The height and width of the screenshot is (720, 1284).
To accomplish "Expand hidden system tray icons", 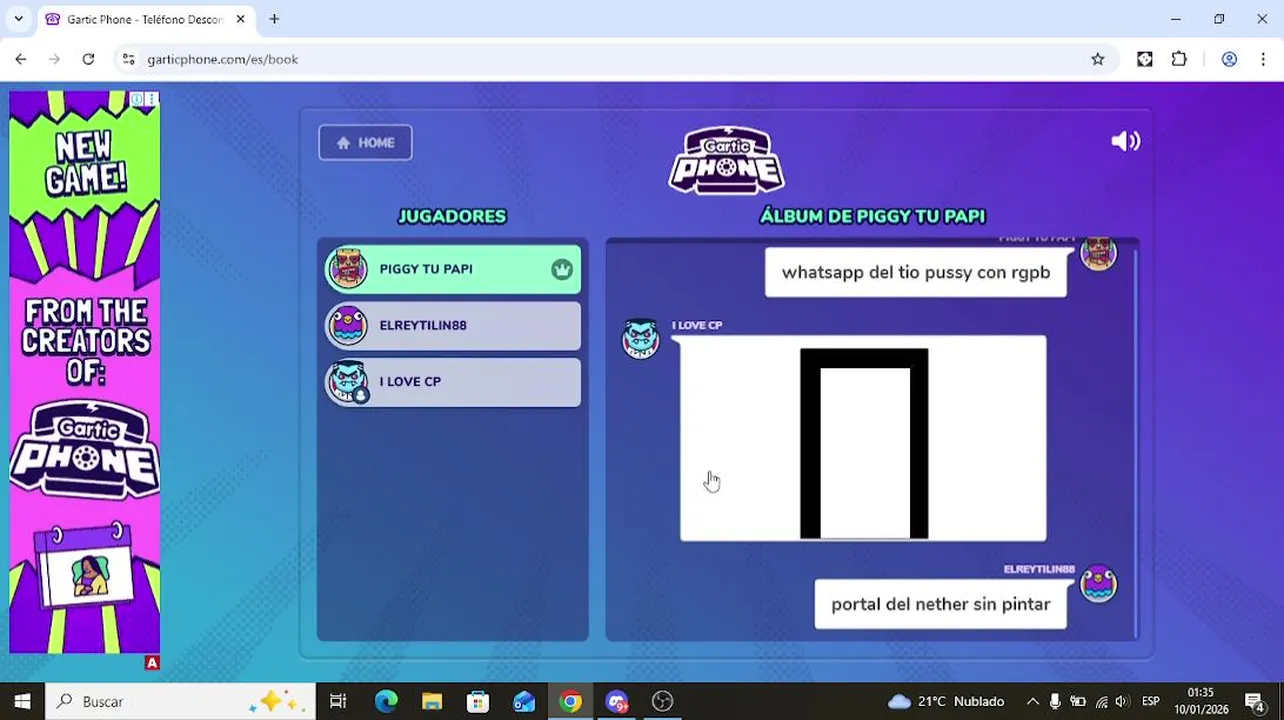I will (1032, 701).
